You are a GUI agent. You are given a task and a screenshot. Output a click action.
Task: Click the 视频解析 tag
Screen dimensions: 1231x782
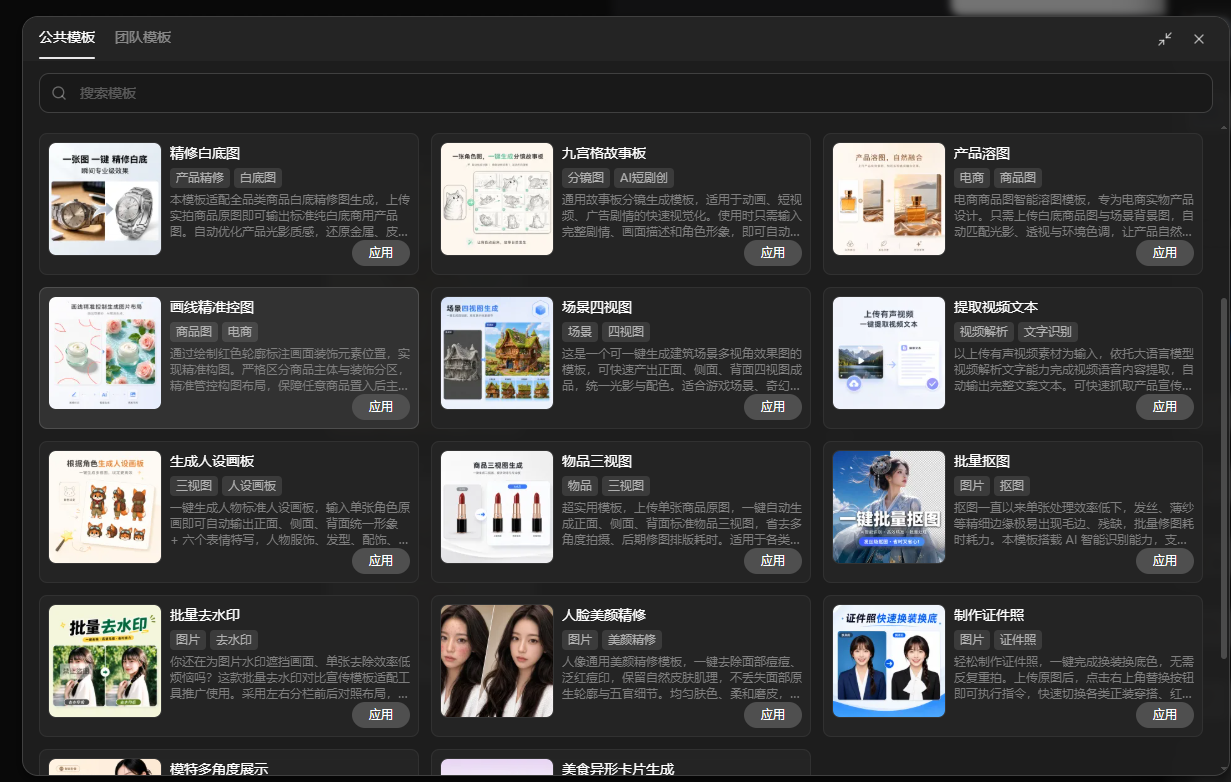pos(984,332)
